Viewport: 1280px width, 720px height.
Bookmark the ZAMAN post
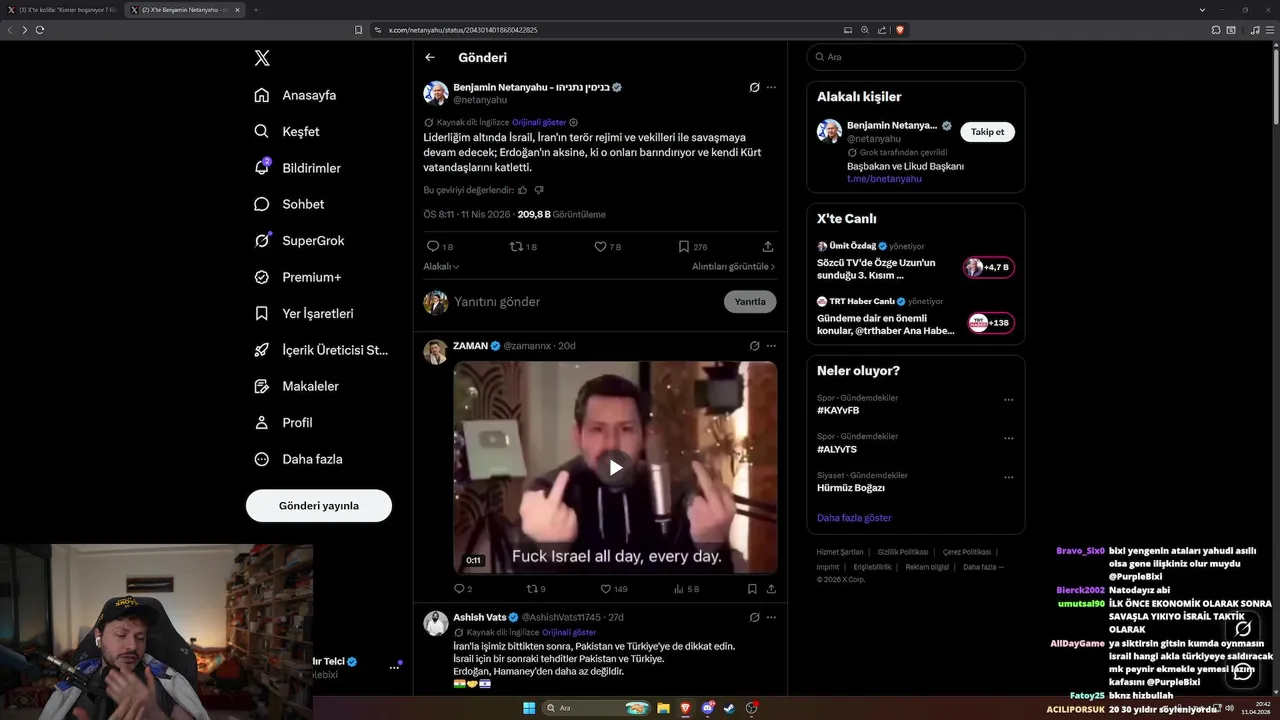coord(752,589)
